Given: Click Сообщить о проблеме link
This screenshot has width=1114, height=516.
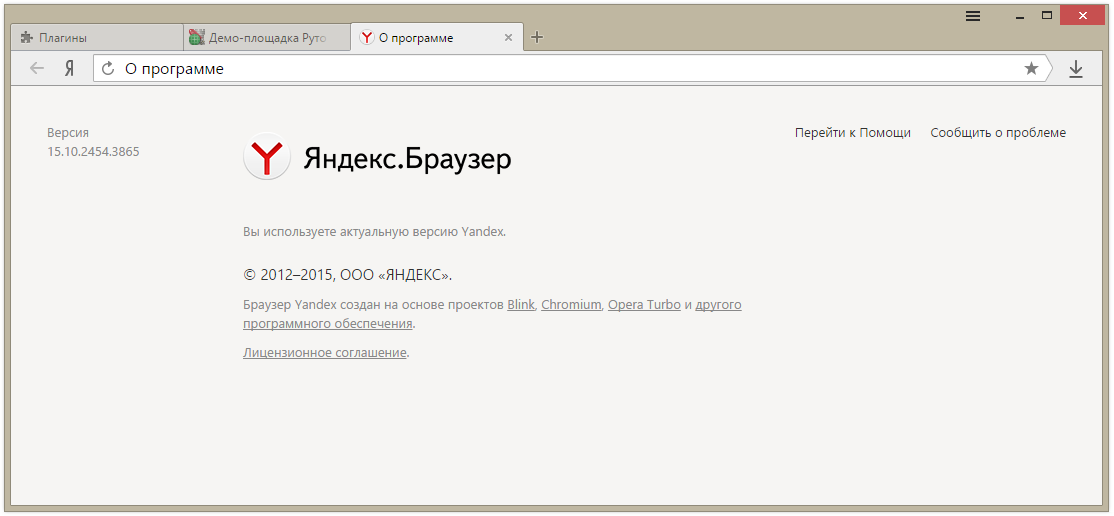Looking at the screenshot, I should (x=997, y=133).
